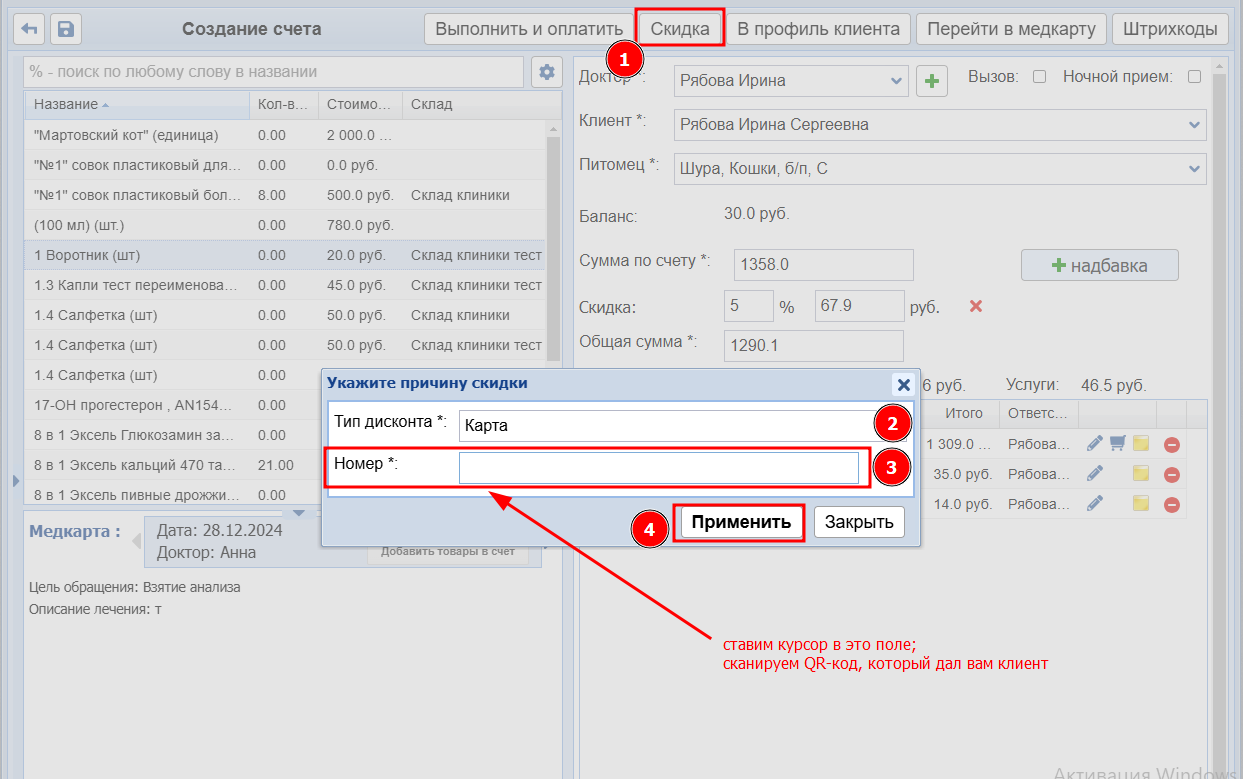Open yellow note icon in first invoice row
1243x779 pixels.
tap(1141, 443)
